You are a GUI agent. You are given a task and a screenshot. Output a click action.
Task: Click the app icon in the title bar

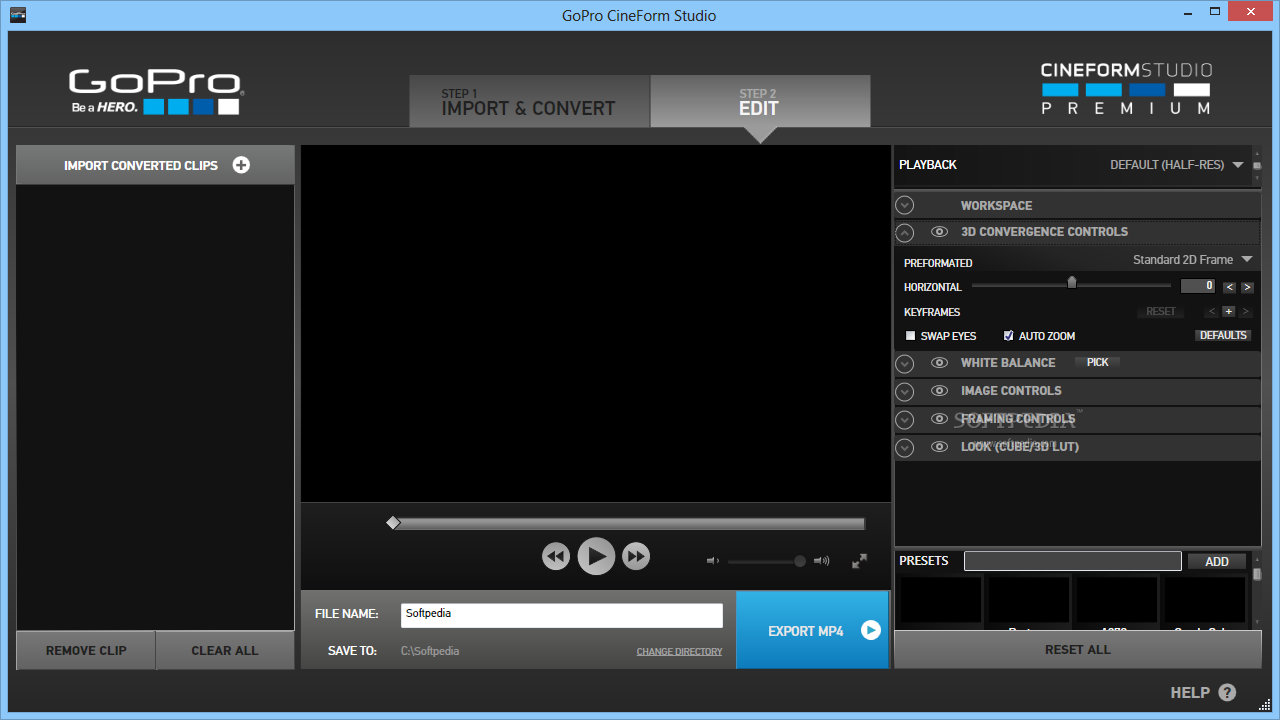pyautogui.click(x=18, y=15)
